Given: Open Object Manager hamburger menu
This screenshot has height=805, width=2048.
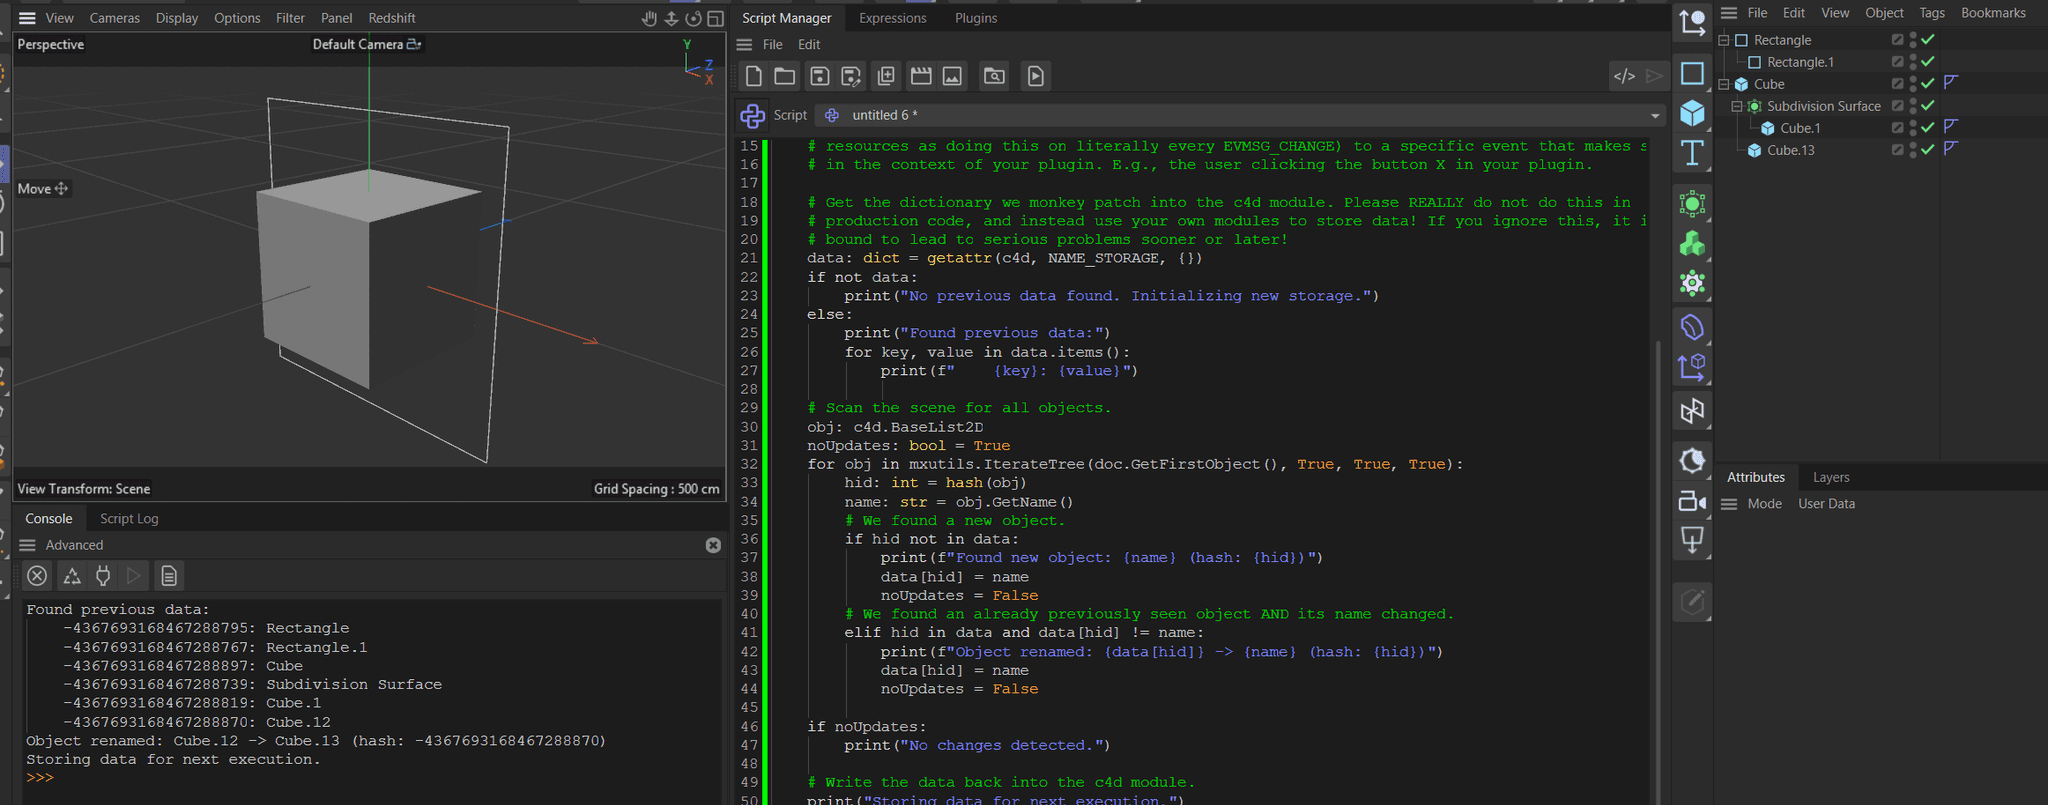Looking at the screenshot, I should coord(1729,13).
